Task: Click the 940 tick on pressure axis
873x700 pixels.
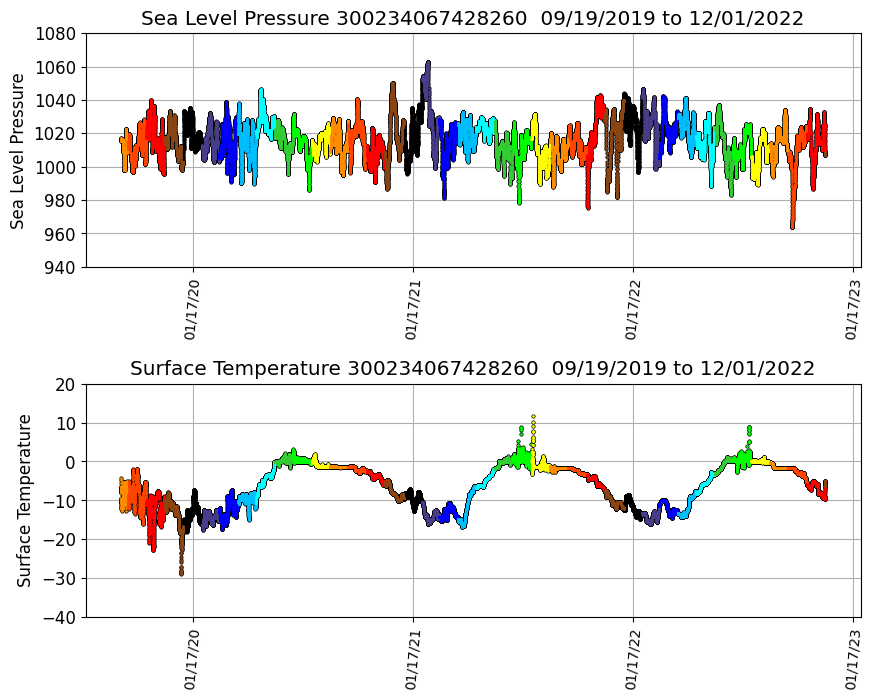Action: (x=60, y=267)
